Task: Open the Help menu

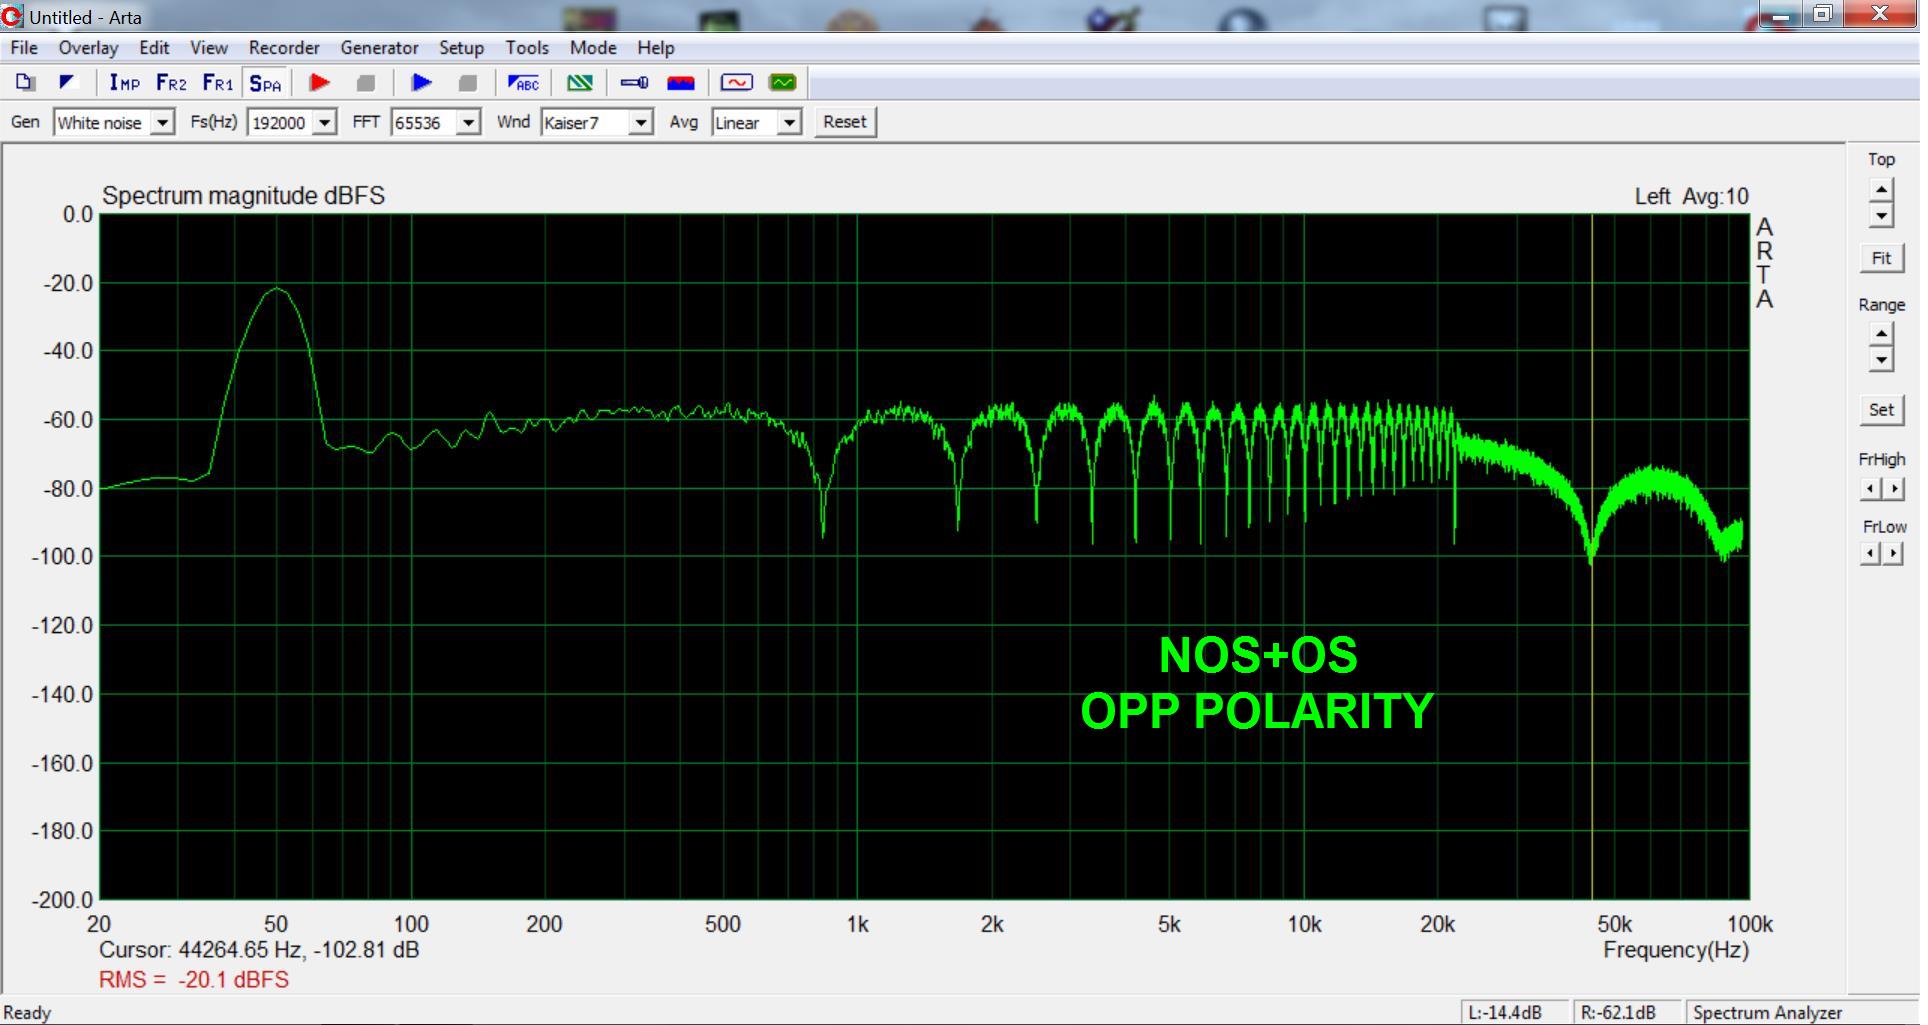Action: [656, 48]
